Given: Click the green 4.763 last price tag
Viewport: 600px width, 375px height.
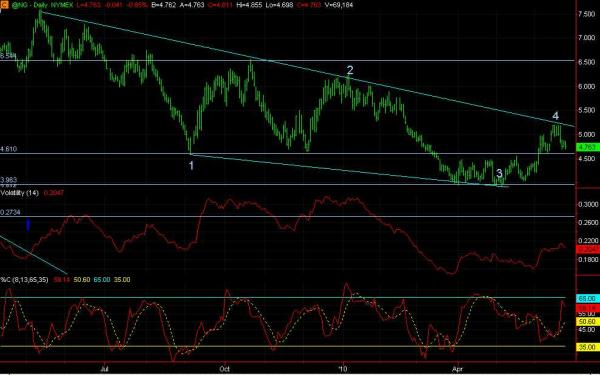Looking at the screenshot, I should [x=587, y=147].
